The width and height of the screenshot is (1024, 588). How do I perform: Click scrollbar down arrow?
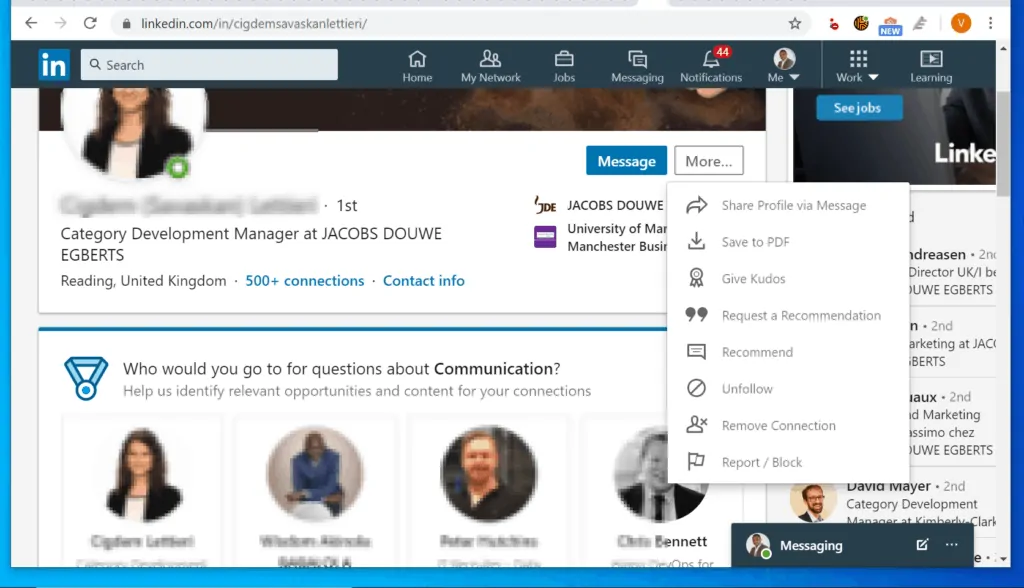1003,559
